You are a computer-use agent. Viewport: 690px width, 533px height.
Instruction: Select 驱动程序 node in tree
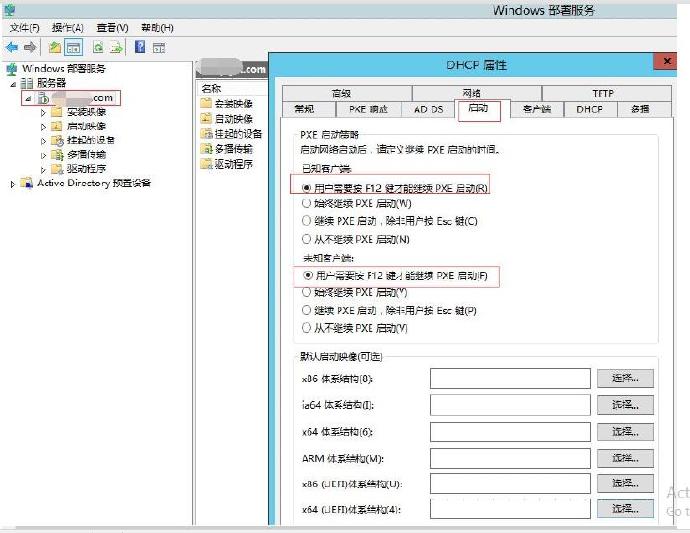pos(78,169)
